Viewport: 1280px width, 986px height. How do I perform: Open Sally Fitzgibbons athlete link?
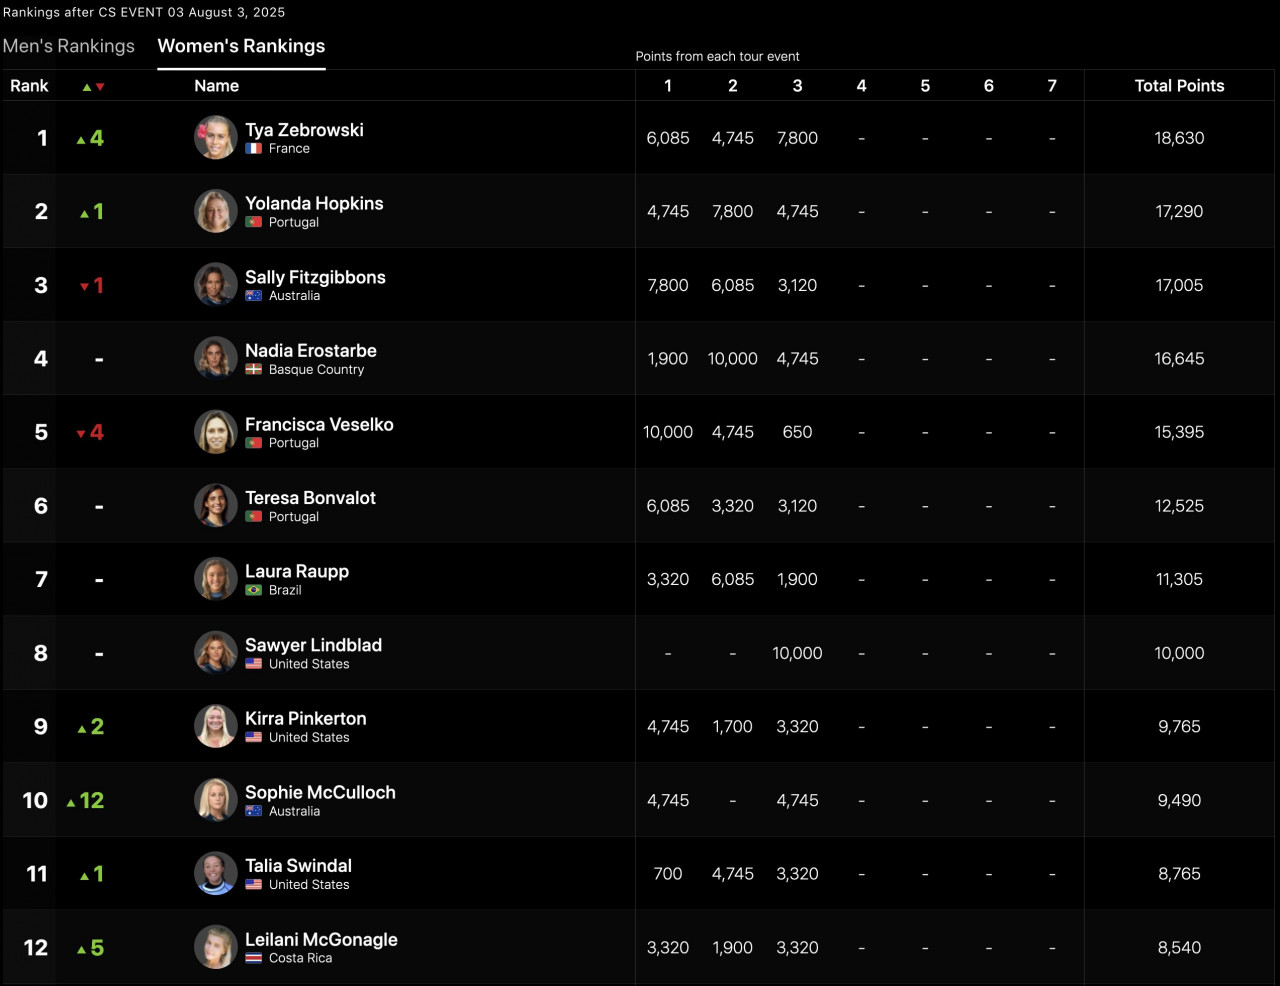pos(315,277)
